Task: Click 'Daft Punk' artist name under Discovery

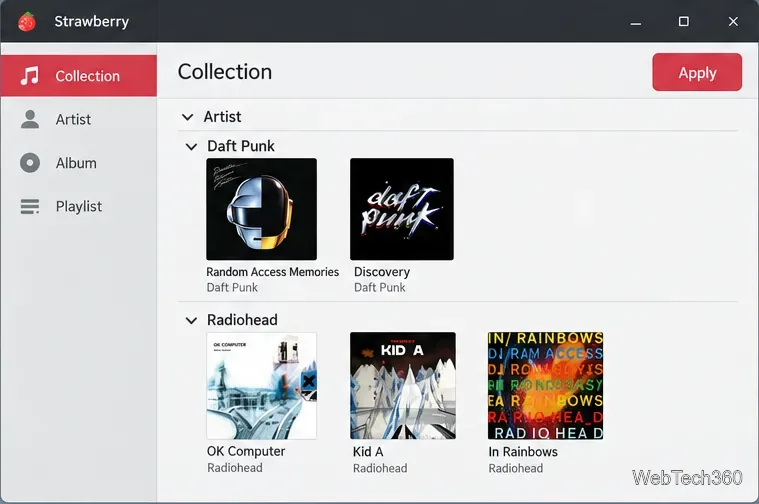Action: (380, 288)
